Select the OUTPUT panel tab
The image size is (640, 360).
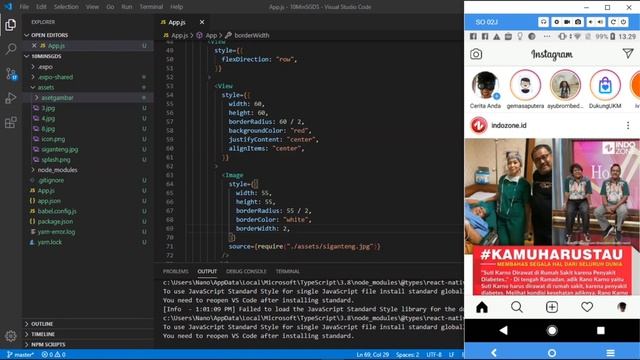(x=207, y=271)
